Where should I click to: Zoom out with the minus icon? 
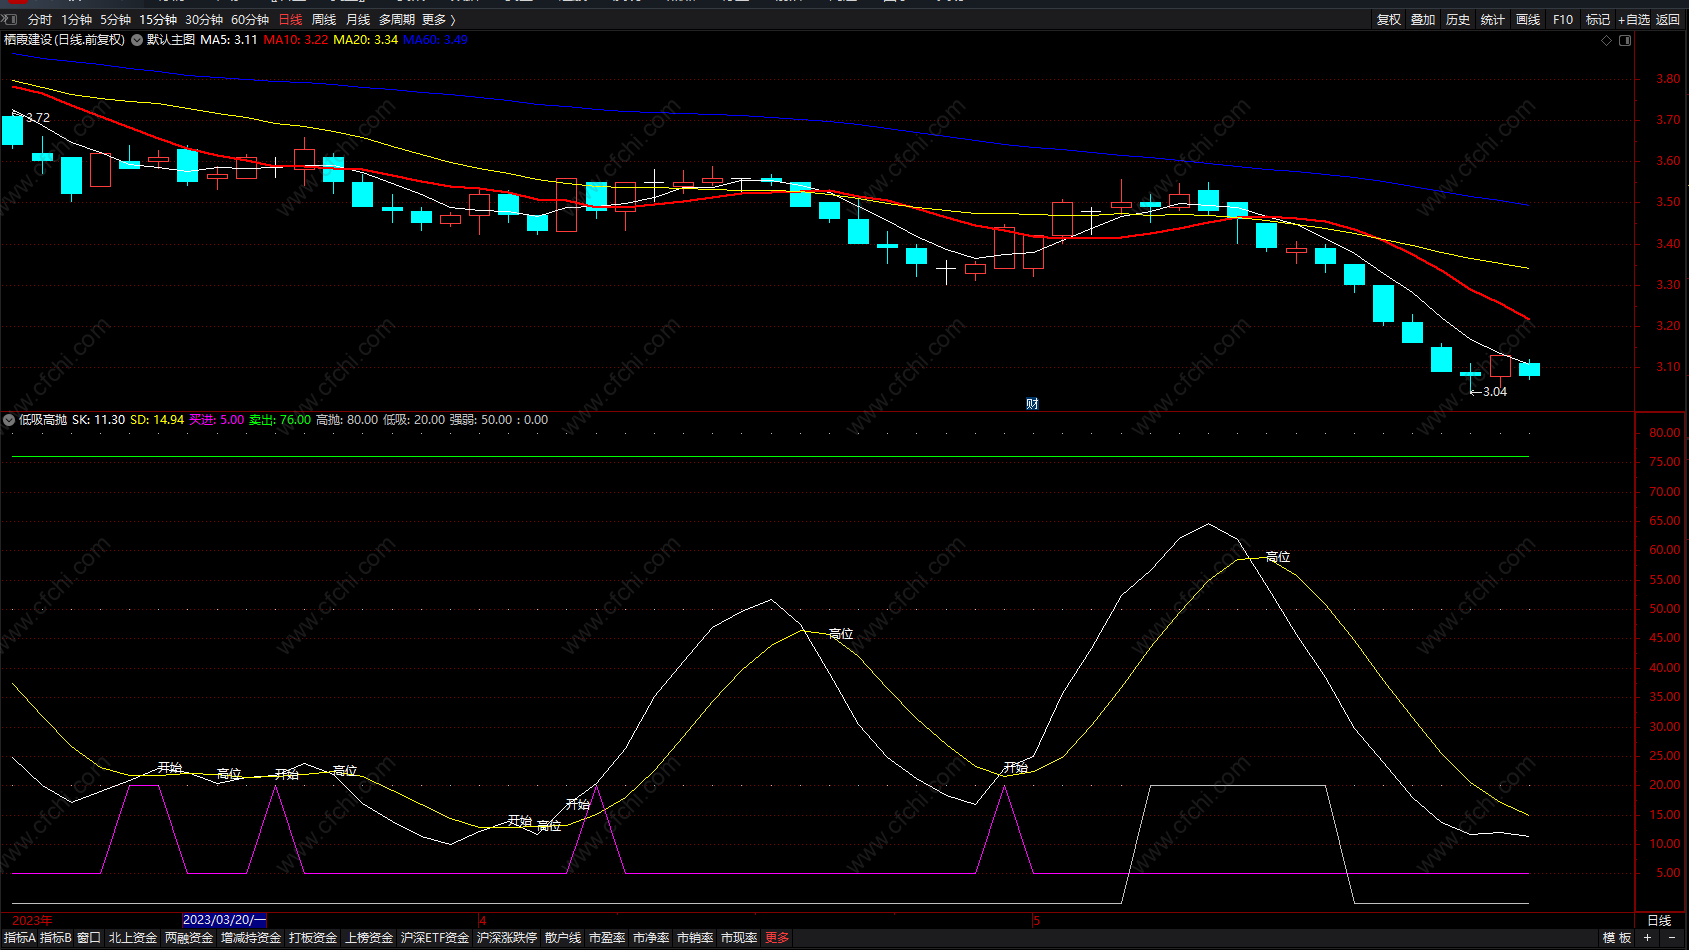1671,938
